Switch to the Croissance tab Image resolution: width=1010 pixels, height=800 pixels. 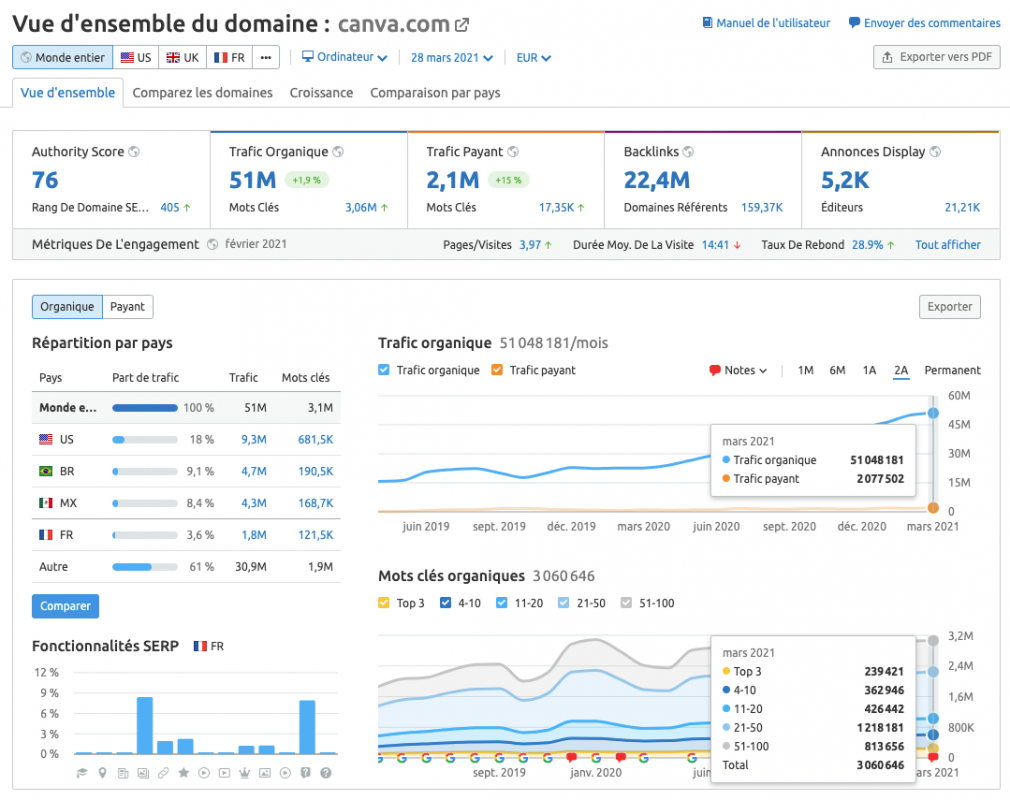point(321,93)
